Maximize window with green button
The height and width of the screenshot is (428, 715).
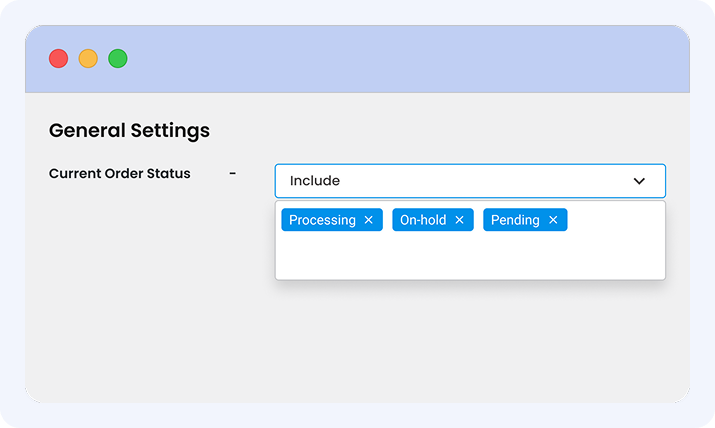point(118,58)
